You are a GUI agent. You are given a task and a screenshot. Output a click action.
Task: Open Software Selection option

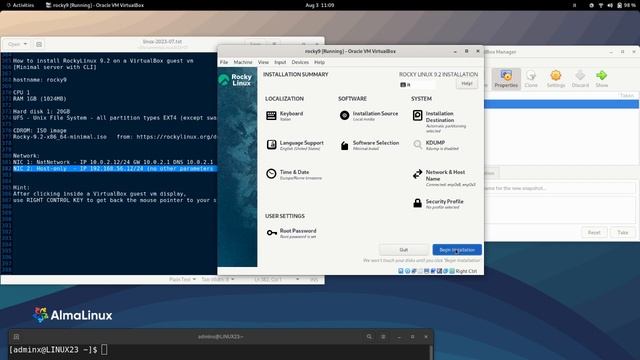pos(369,145)
